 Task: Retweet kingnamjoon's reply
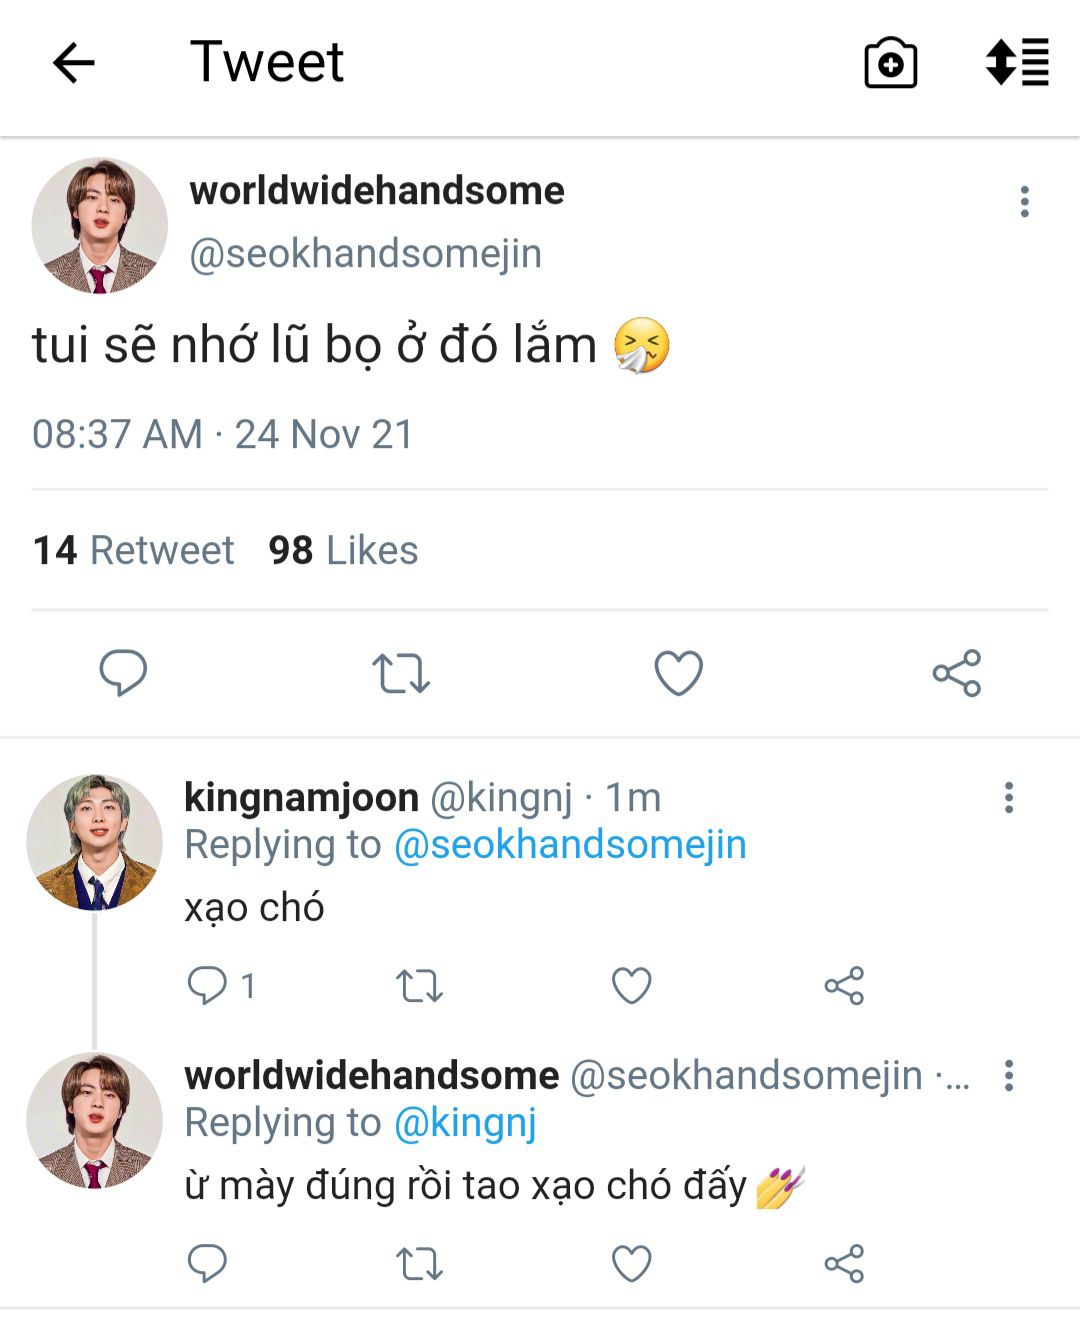(x=419, y=986)
